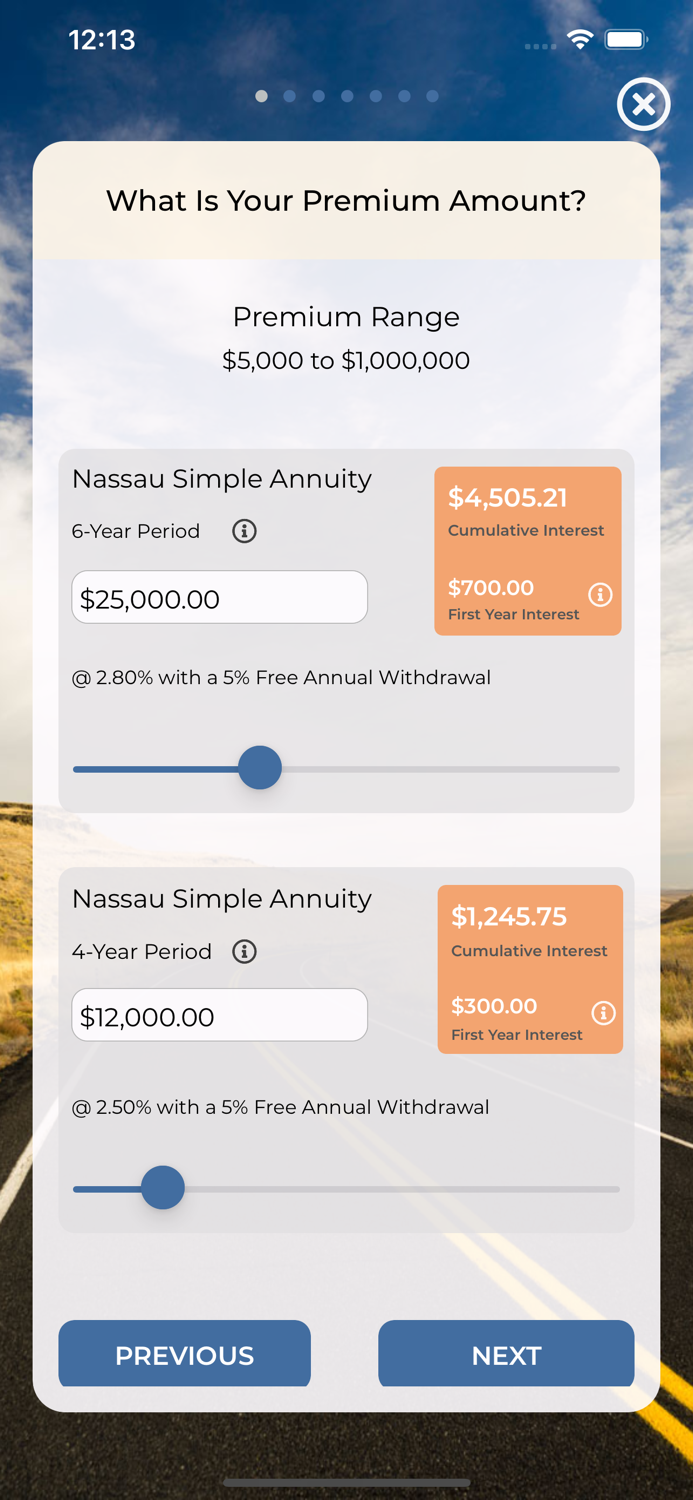Tap the battery indicator icon
693x1500 pixels.
pyautogui.click(x=626, y=40)
